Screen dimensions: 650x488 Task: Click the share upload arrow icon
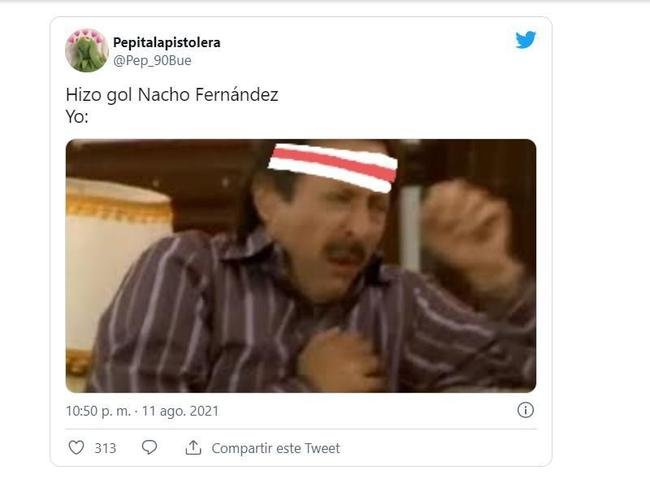coord(193,448)
